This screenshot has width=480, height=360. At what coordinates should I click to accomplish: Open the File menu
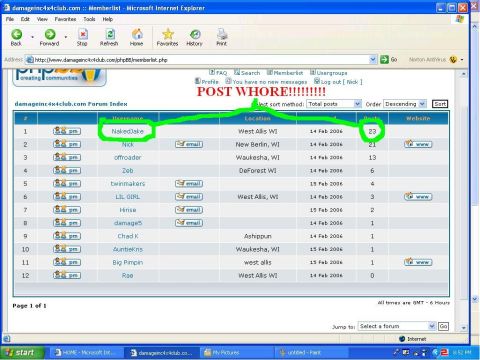click(x=10, y=19)
